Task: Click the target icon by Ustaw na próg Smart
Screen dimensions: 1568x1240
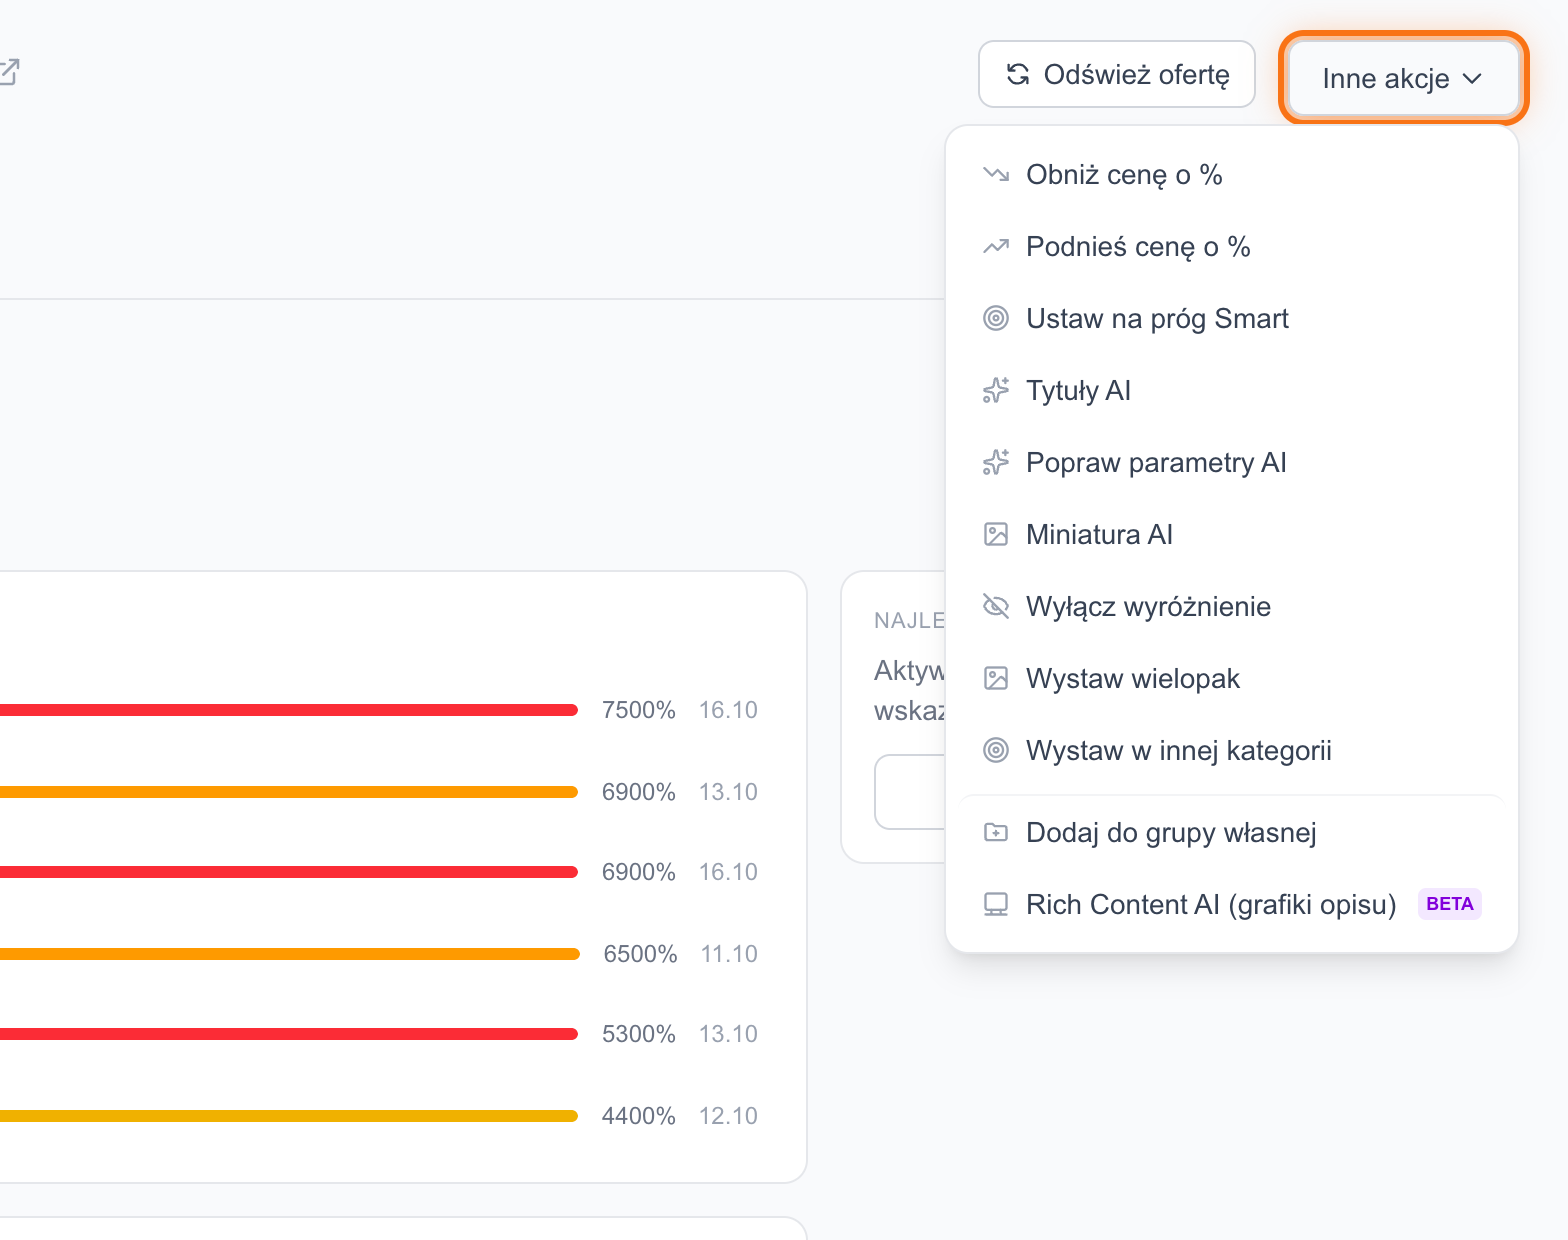Action: (x=996, y=319)
